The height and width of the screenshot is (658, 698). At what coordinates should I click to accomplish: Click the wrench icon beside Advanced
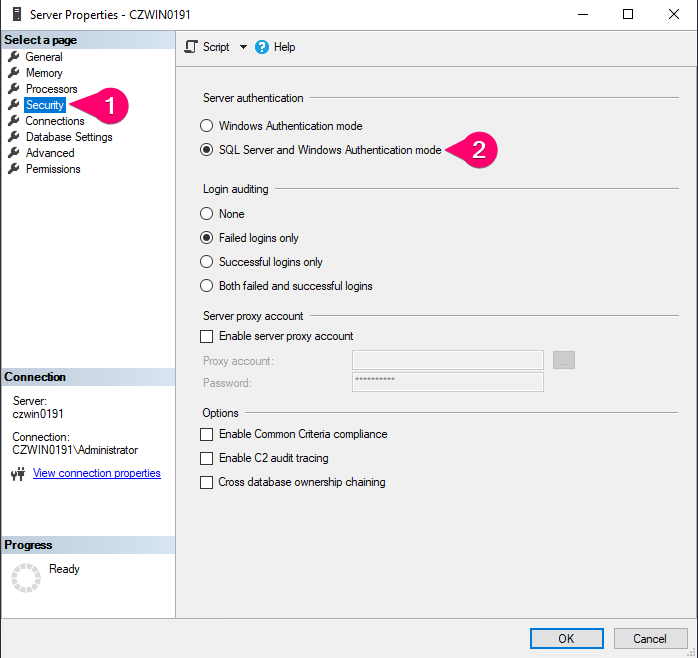[14, 153]
